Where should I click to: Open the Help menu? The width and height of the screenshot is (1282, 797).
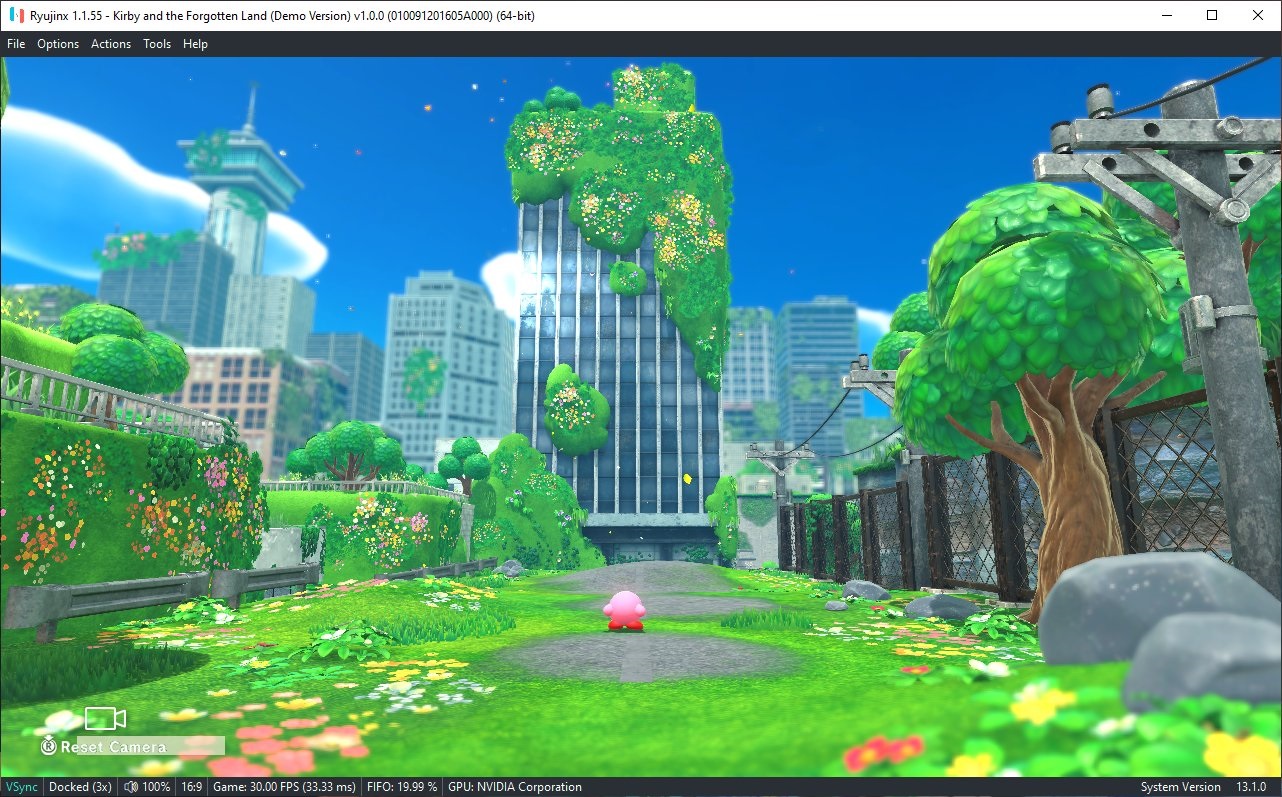point(195,44)
